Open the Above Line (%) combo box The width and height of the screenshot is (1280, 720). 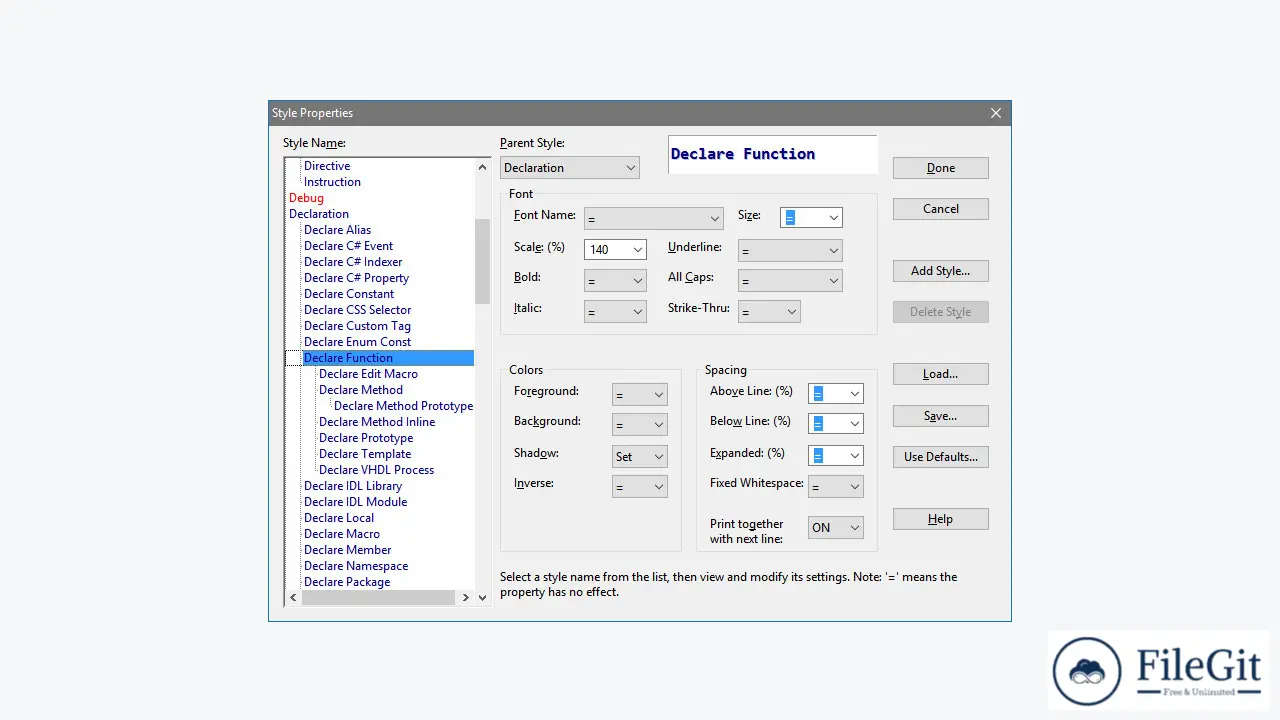pos(835,394)
